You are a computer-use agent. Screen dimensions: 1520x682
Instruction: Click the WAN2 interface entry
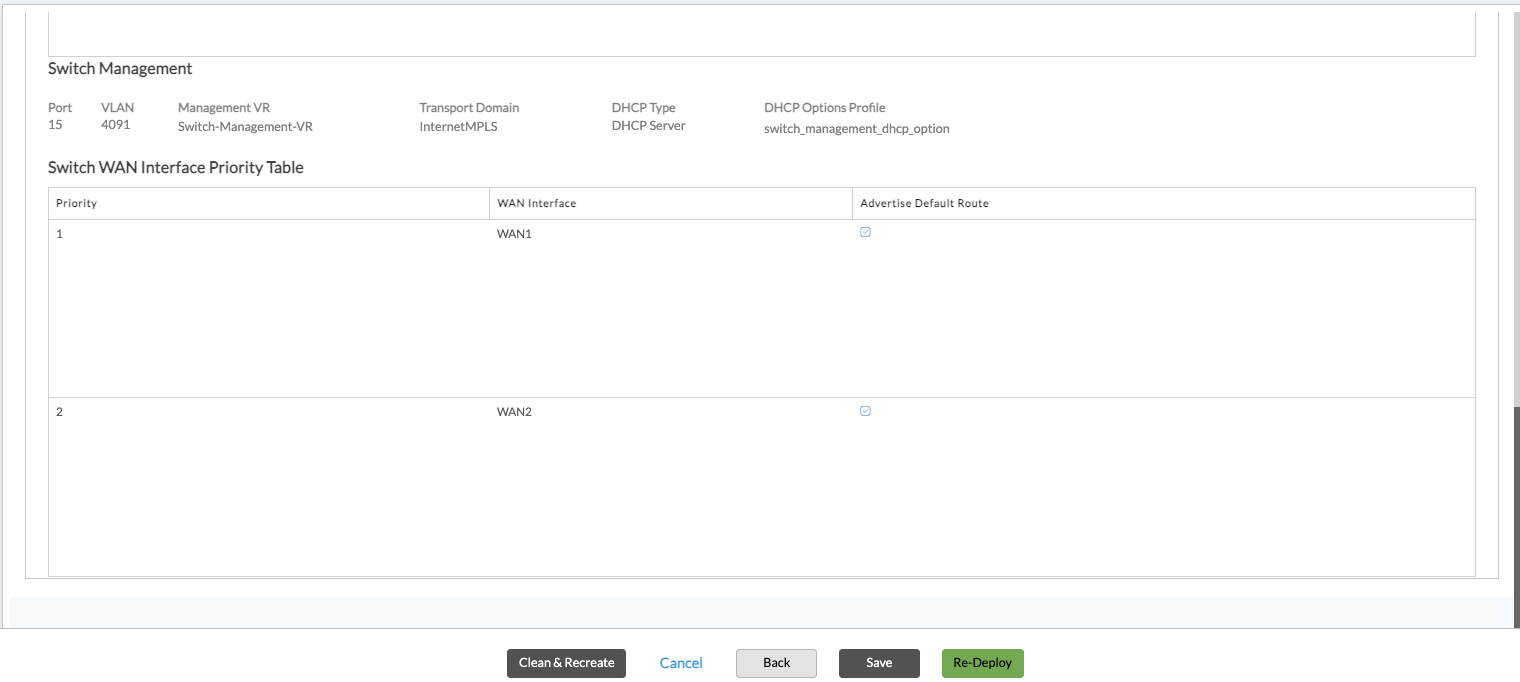[x=514, y=412]
